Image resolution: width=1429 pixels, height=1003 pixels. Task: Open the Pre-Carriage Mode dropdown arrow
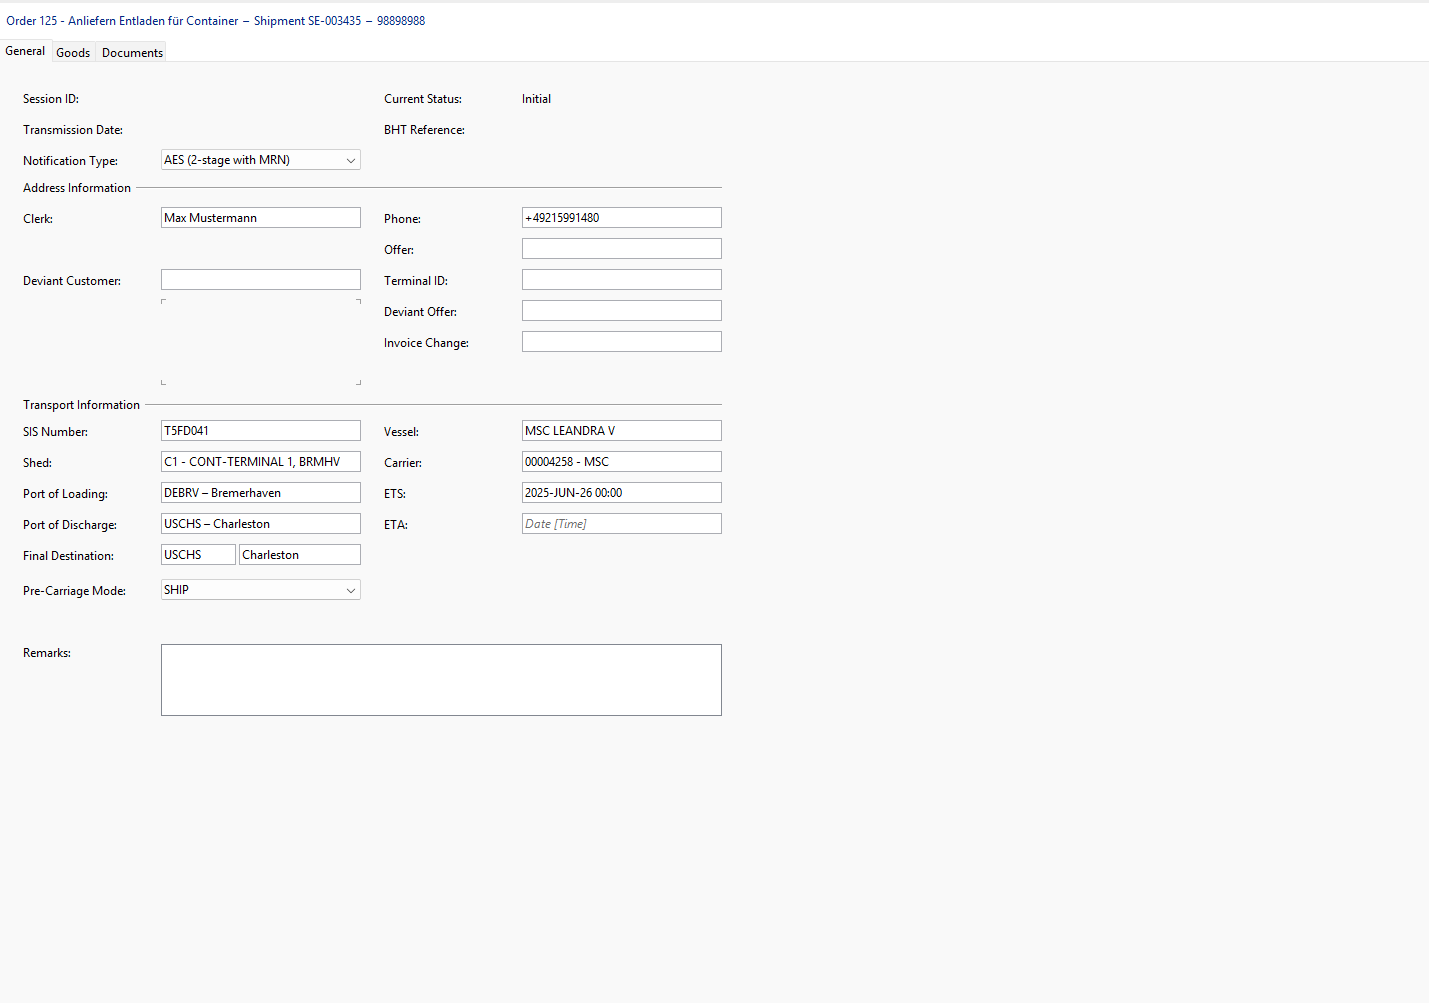click(x=350, y=590)
